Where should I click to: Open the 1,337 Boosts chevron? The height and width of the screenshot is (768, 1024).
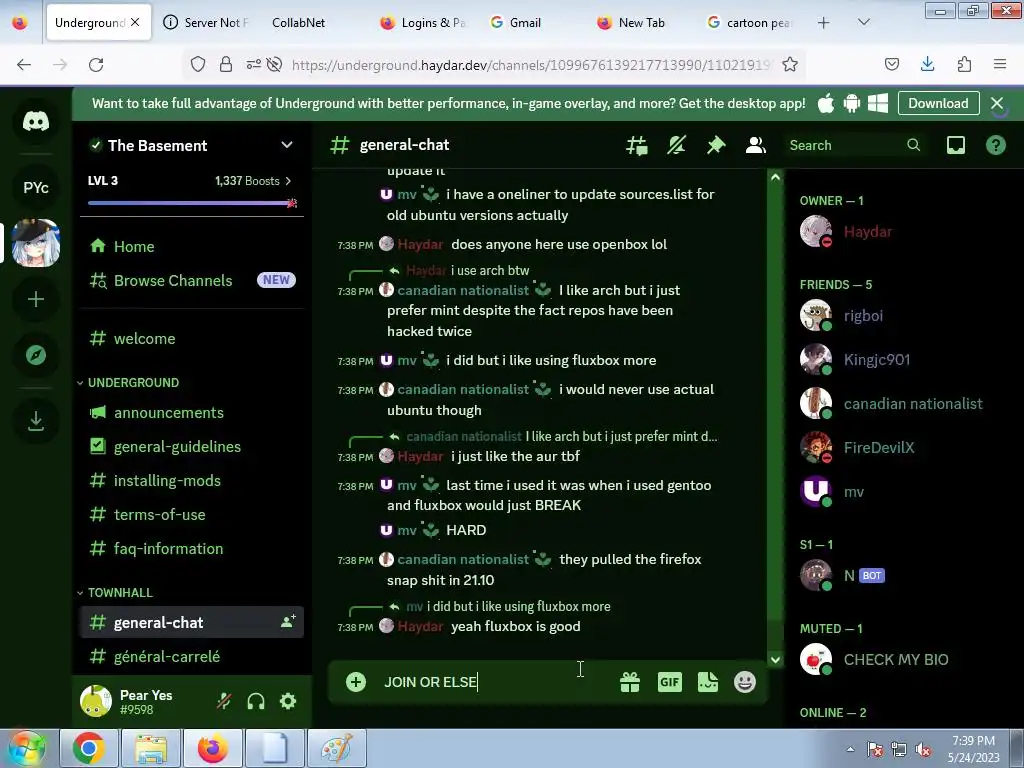pos(288,181)
